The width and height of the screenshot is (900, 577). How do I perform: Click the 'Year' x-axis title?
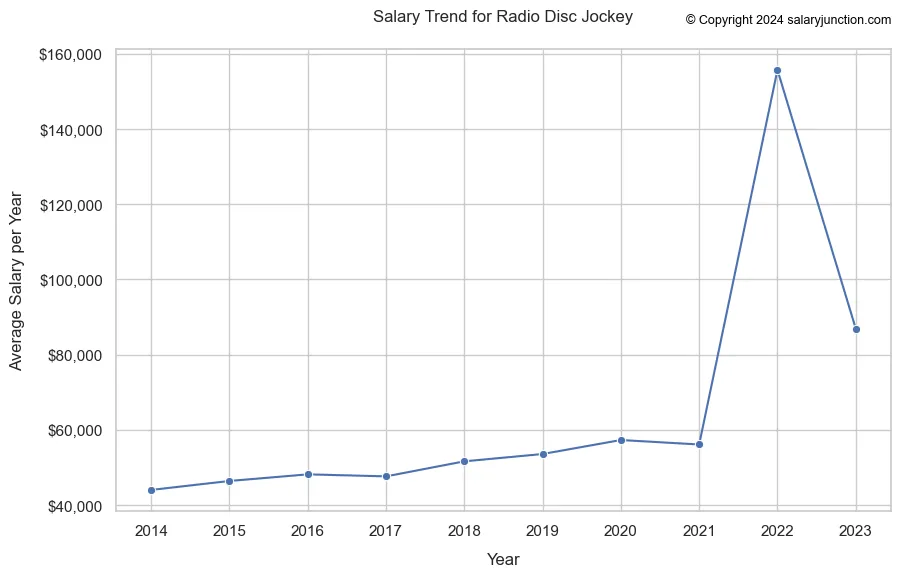click(503, 560)
